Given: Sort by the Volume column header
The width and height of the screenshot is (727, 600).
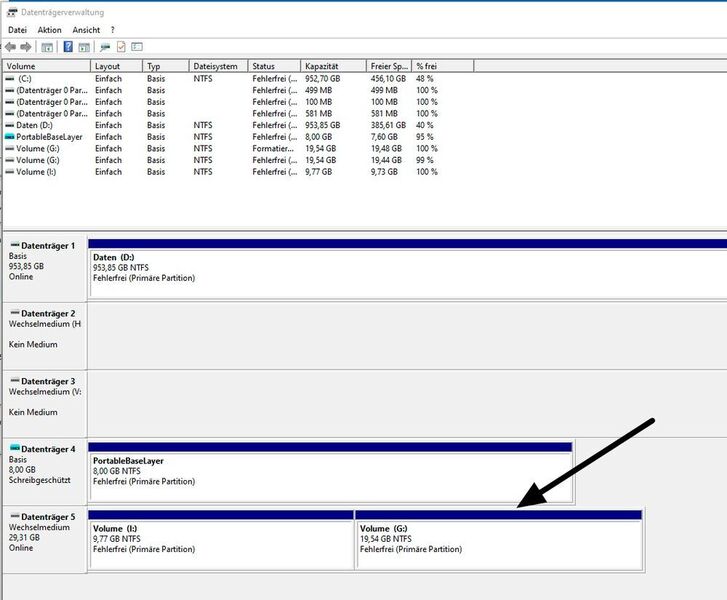Looking at the screenshot, I should 47,66.
